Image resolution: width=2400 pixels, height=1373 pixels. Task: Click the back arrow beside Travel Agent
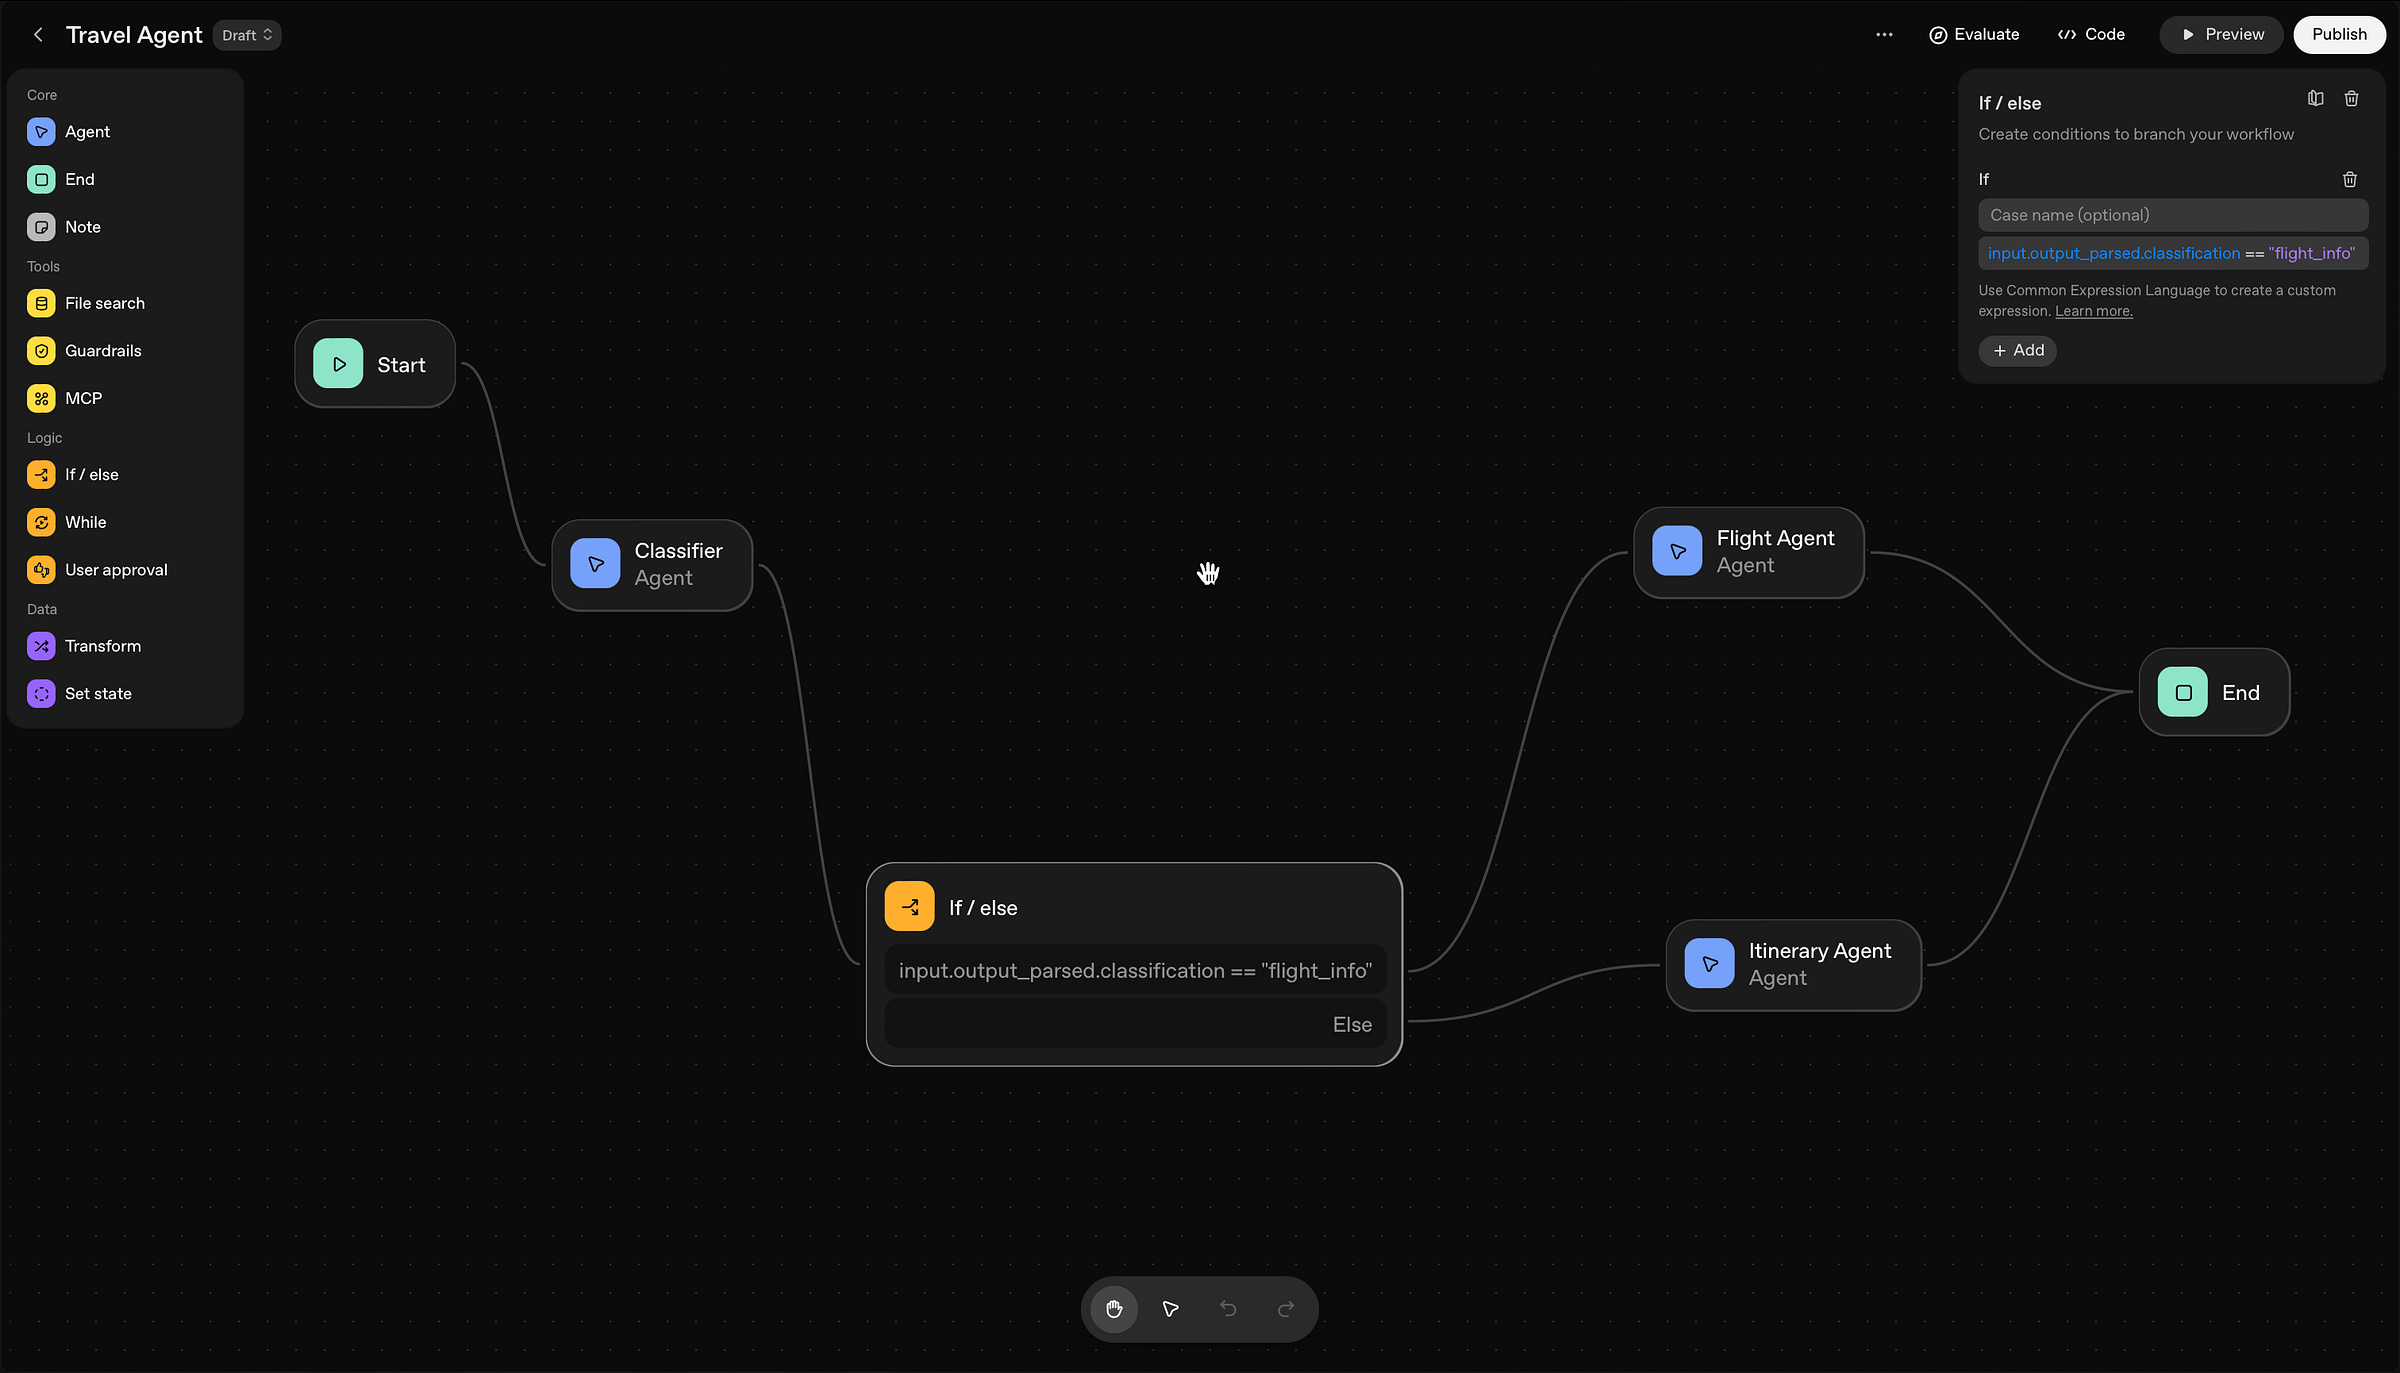(38, 35)
